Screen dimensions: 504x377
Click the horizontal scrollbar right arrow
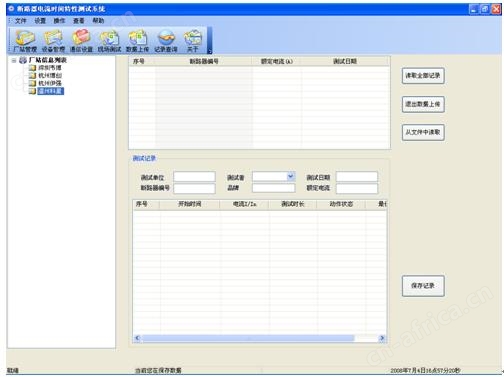pyautogui.click(x=382, y=338)
